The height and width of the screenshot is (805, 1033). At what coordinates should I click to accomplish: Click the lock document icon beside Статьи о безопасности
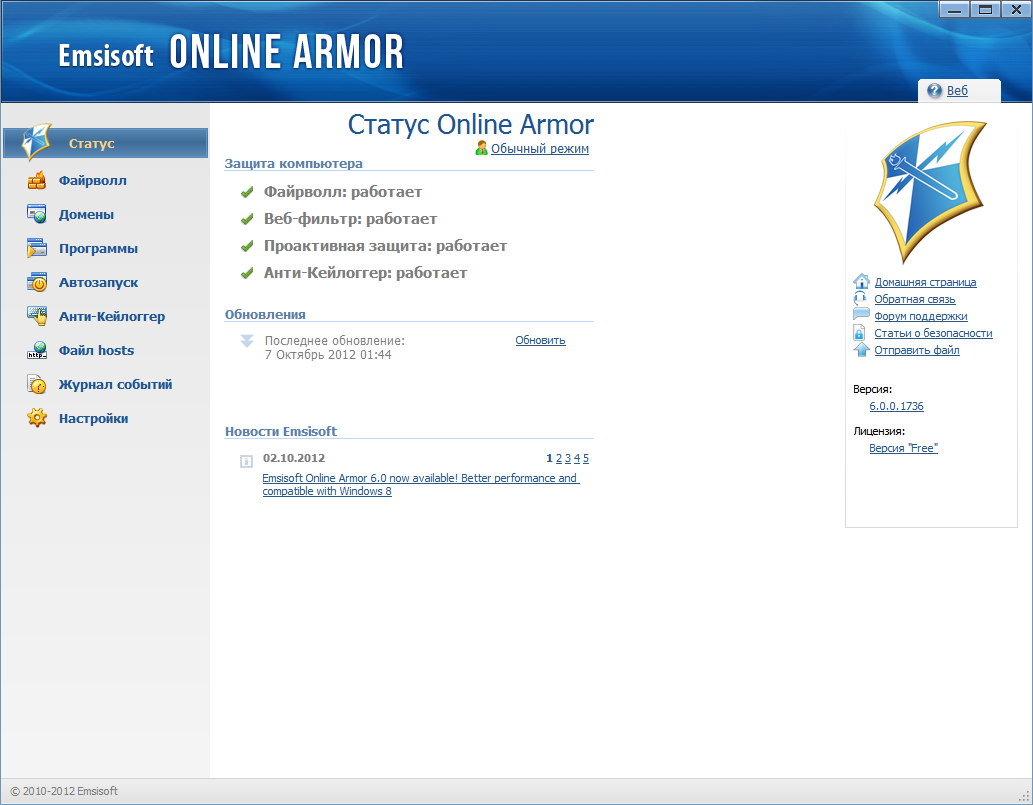coord(859,333)
